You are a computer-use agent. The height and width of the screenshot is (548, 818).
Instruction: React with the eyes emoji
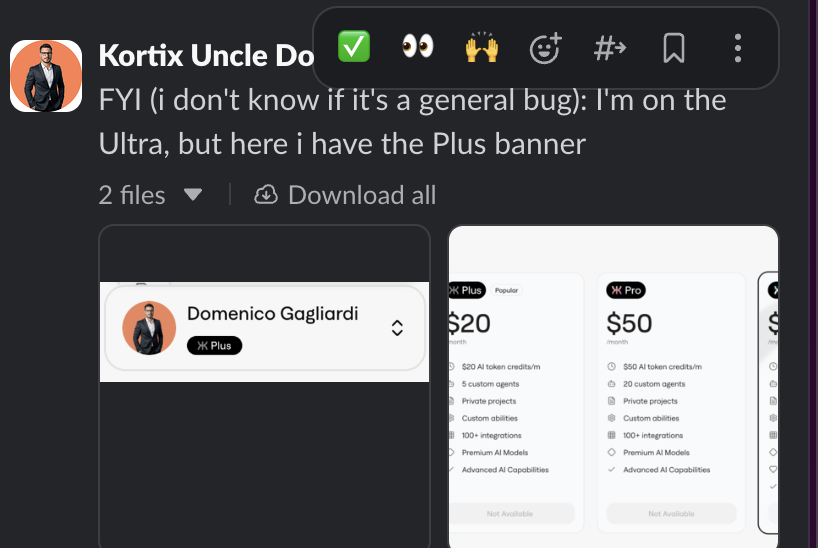pyautogui.click(x=417, y=47)
